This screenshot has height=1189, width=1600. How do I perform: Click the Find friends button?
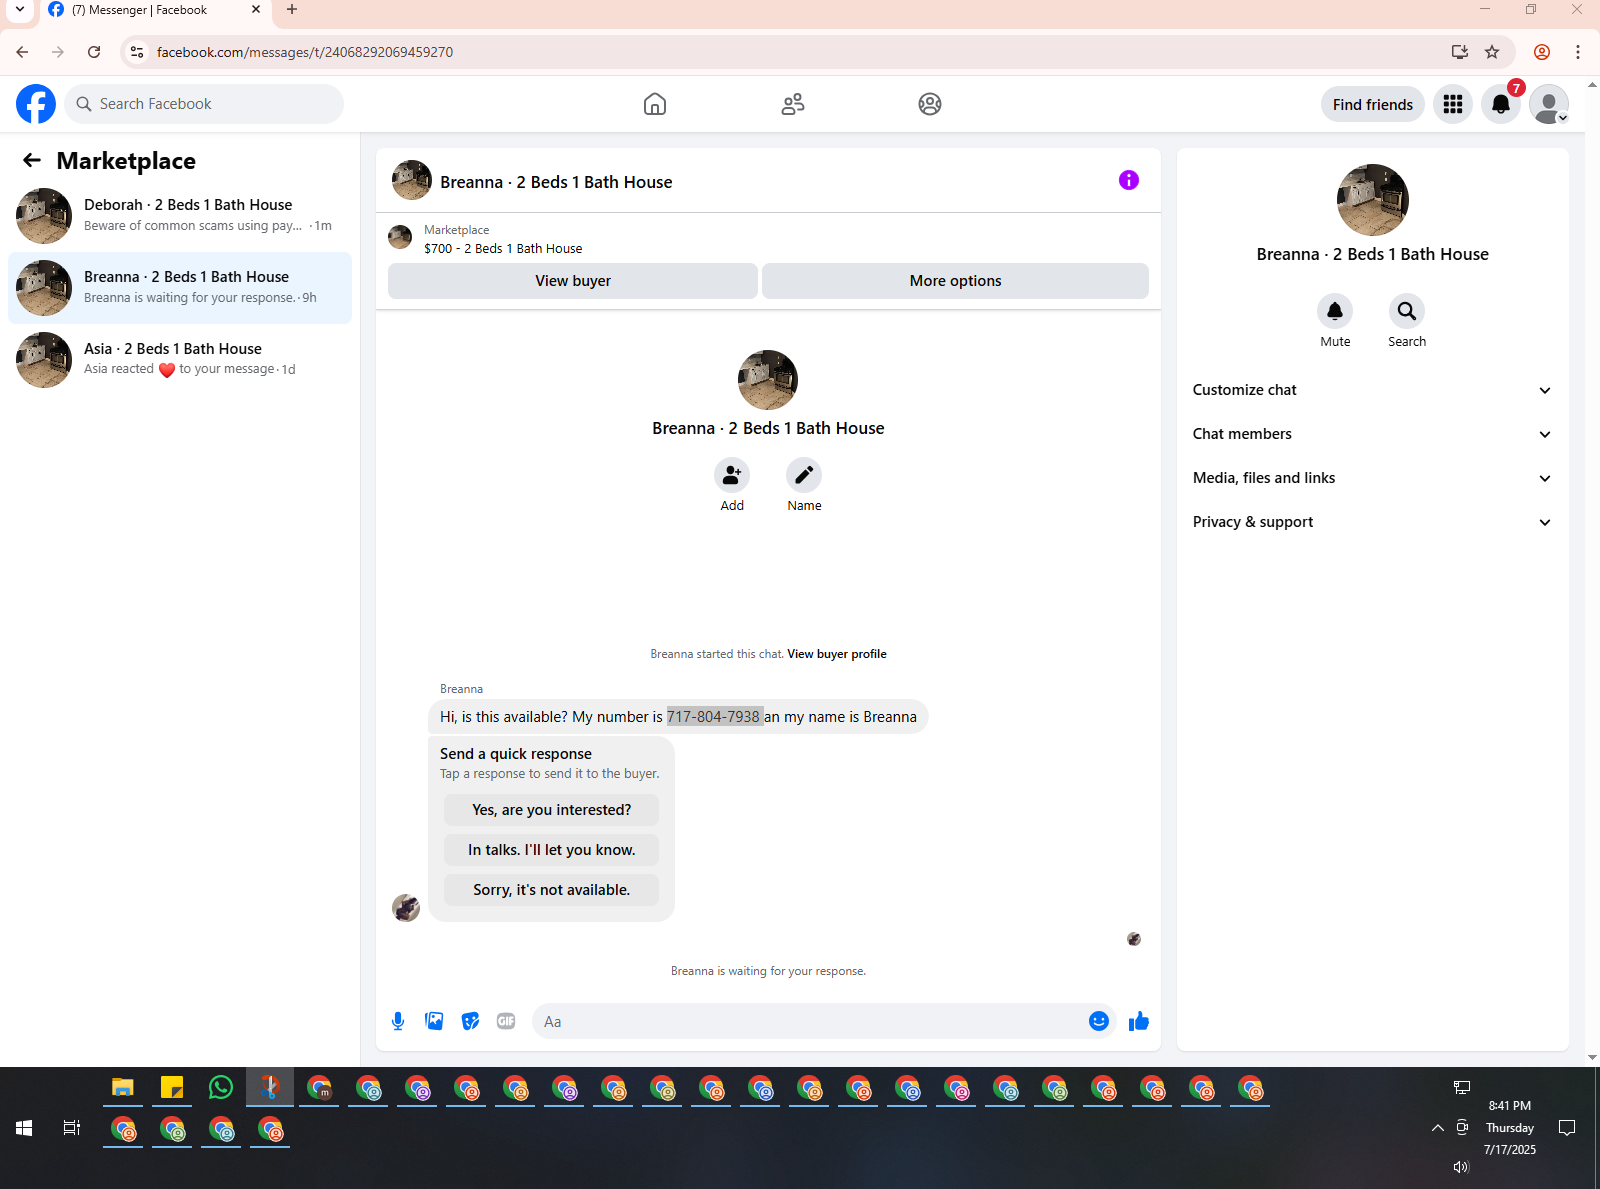click(1373, 104)
